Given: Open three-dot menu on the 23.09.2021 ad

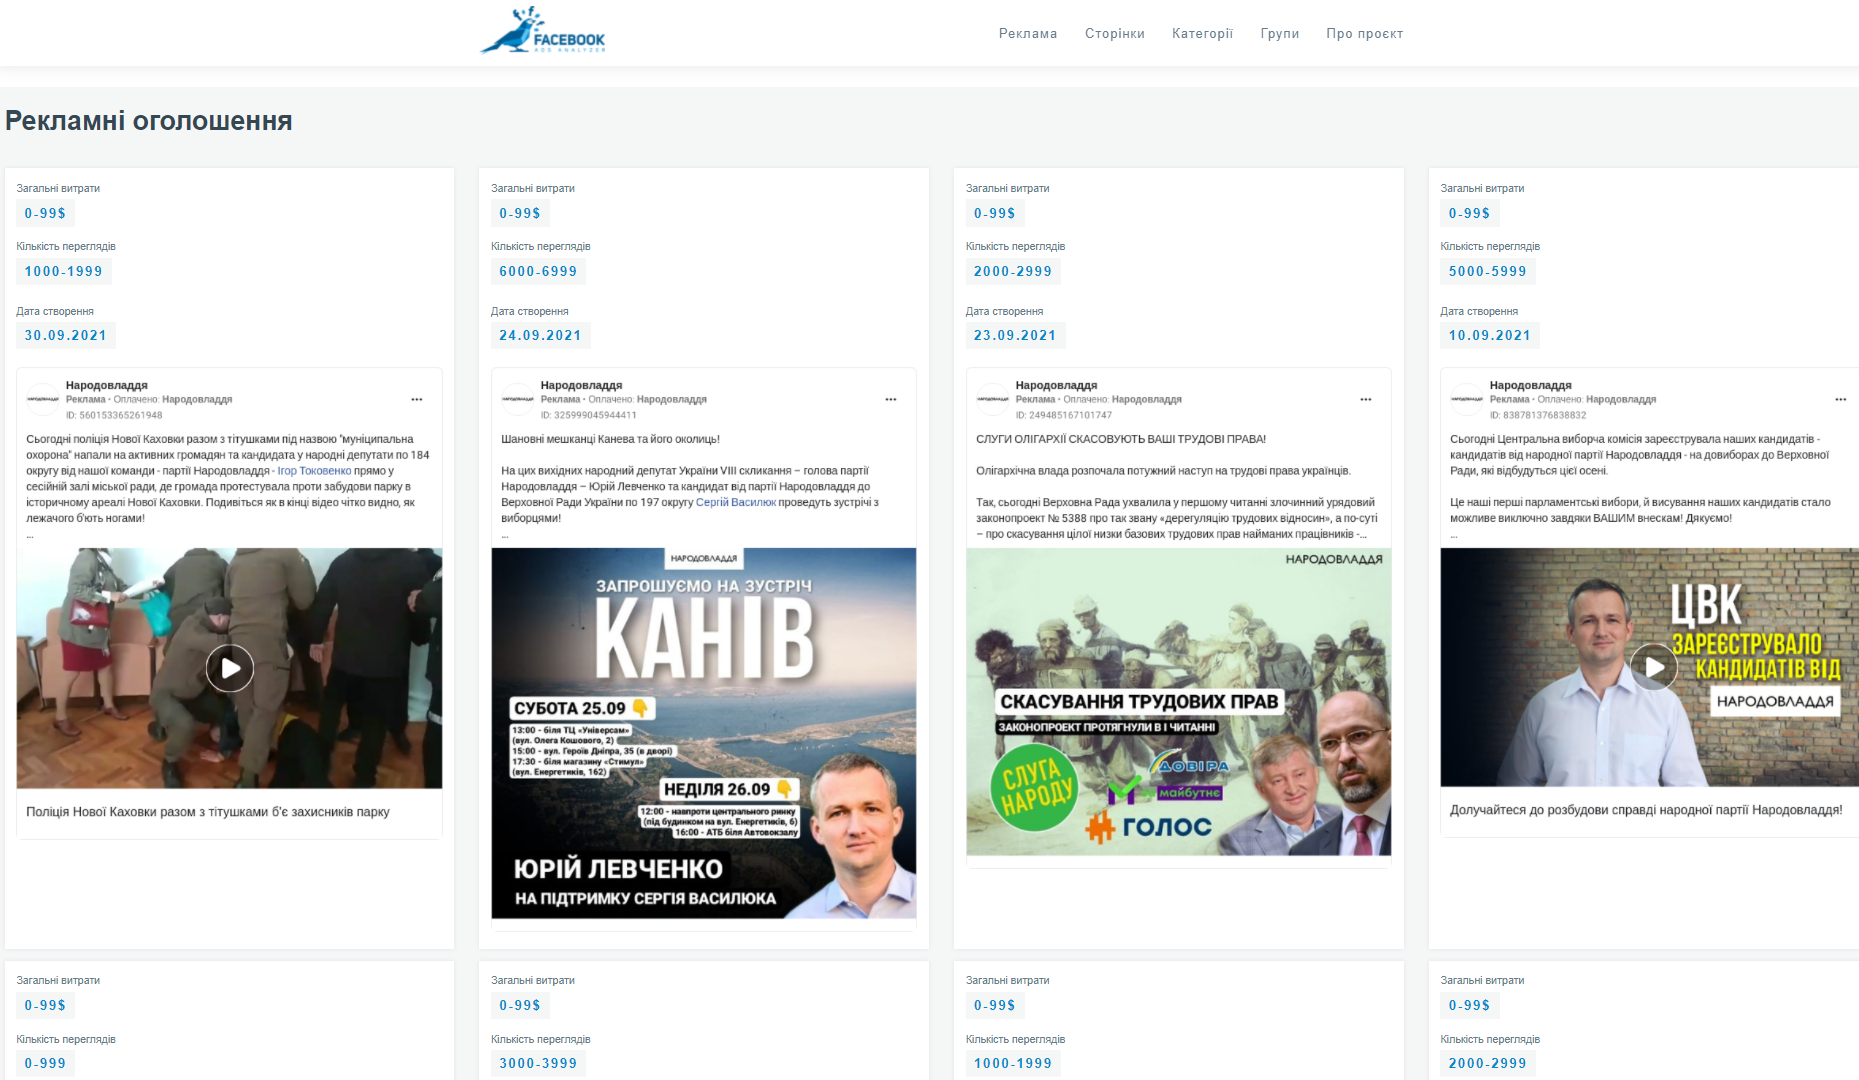Looking at the screenshot, I should [x=1366, y=400].
